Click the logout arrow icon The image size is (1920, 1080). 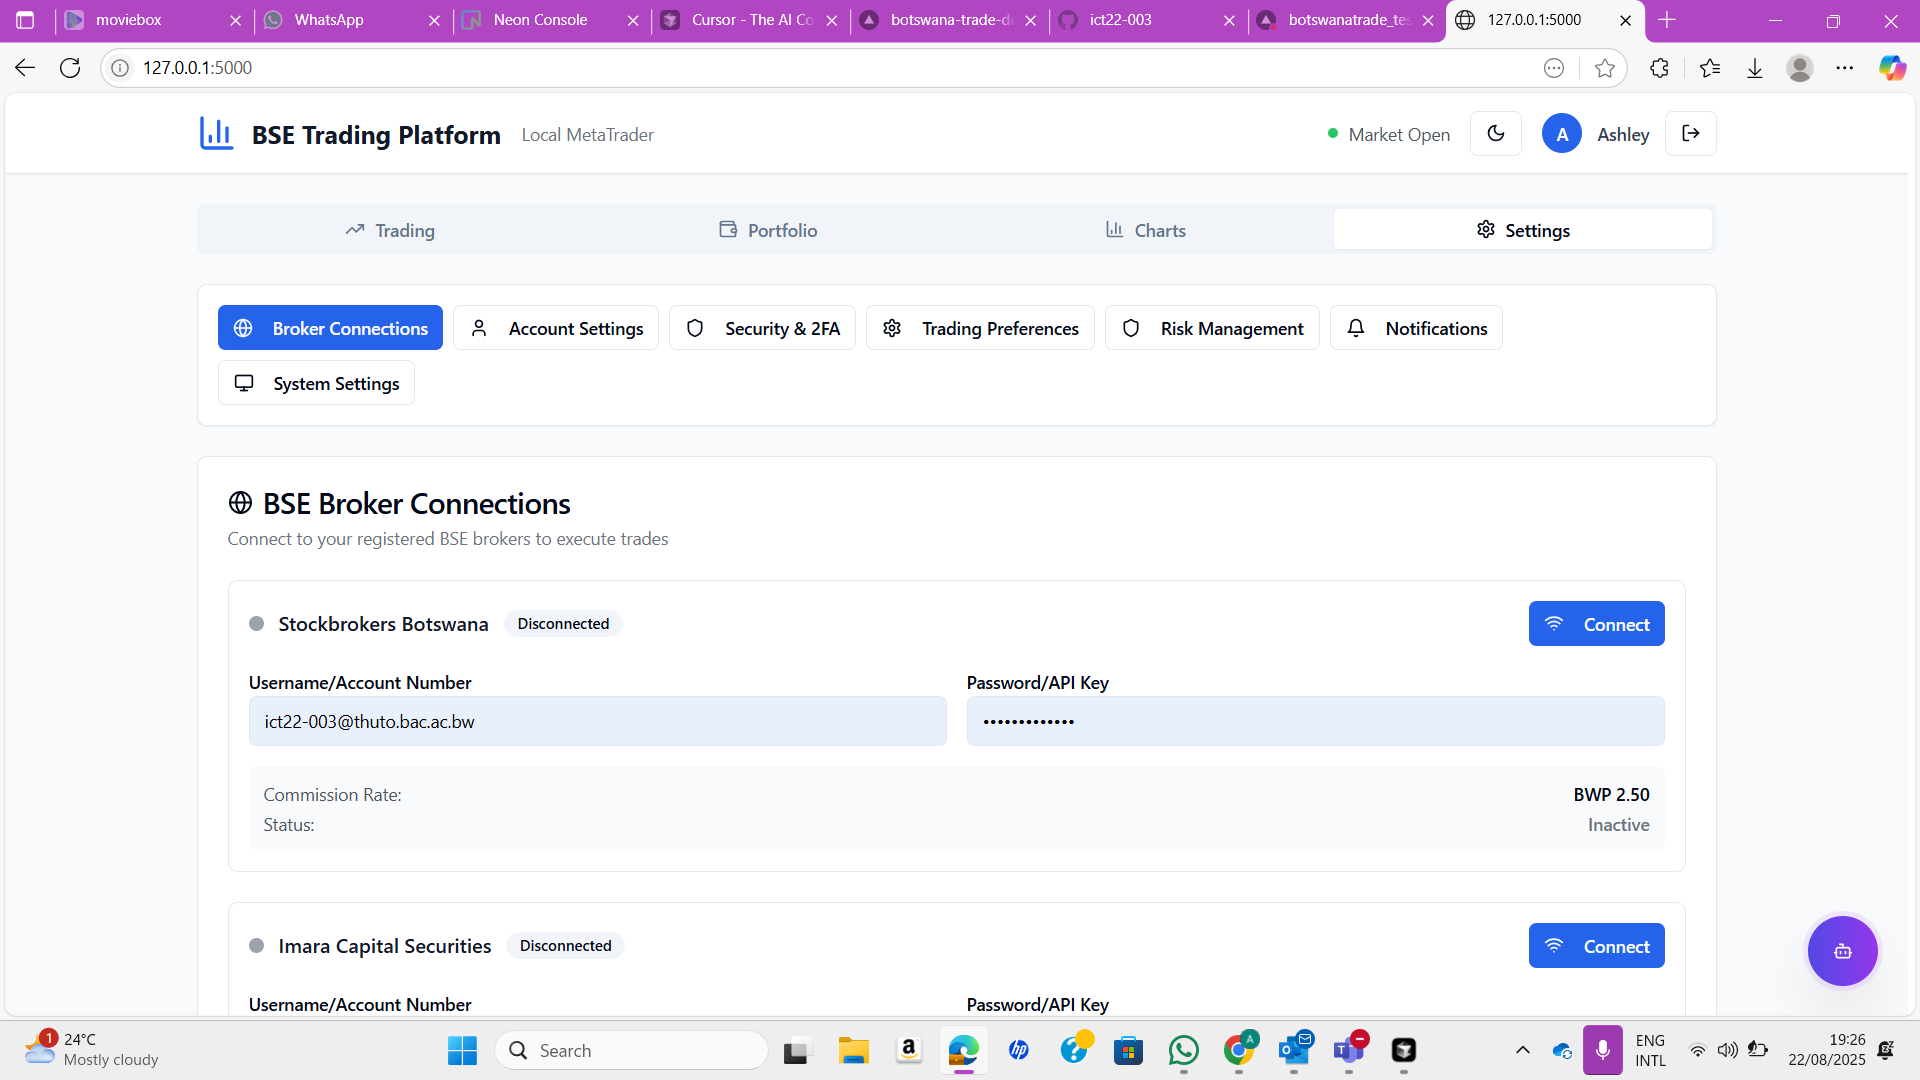[1690, 134]
